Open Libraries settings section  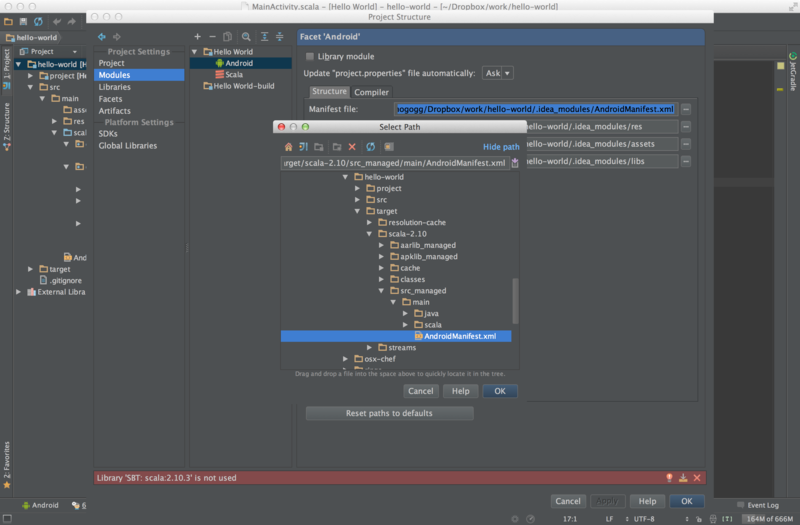(114, 87)
